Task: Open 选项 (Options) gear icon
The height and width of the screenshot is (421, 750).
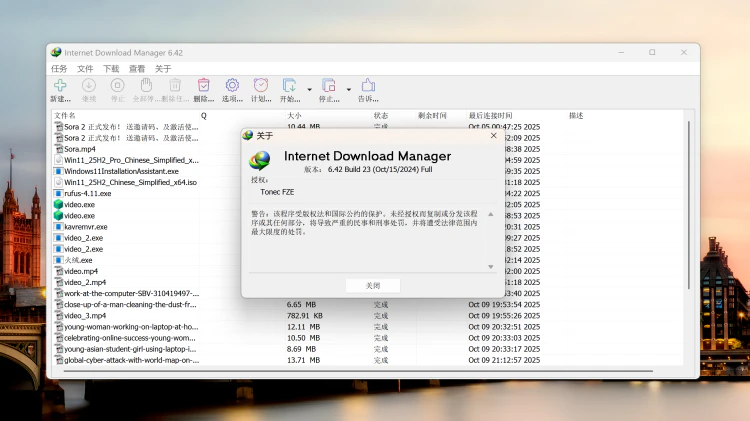Action: coord(232,87)
